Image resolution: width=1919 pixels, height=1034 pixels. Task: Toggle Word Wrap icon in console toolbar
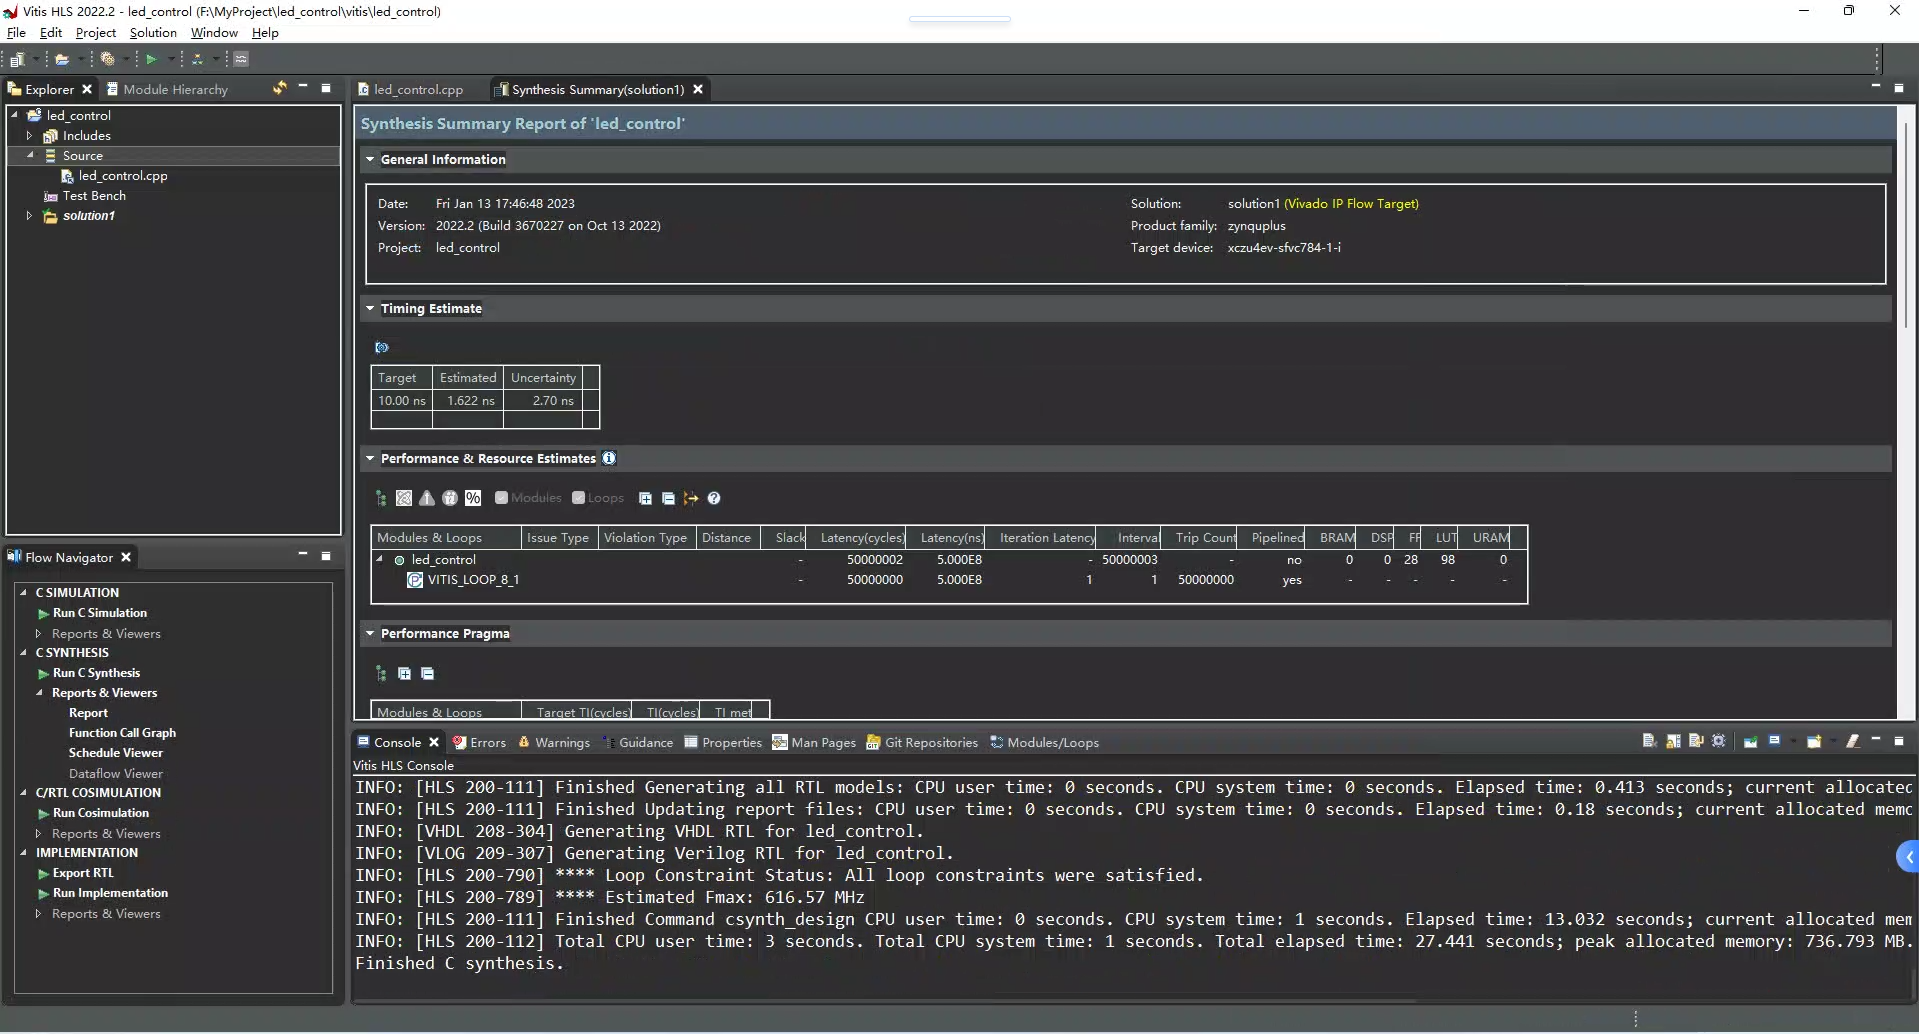pos(1696,741)
